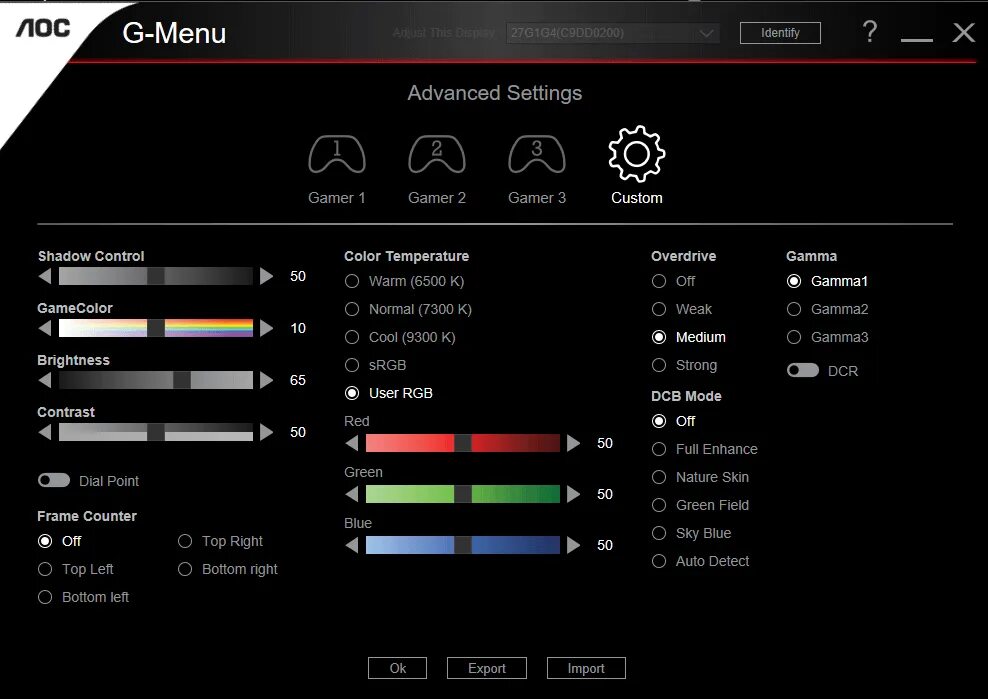Increase Blue value with right arrow
This screenshot has height=699, width=988.
(x=573, y=545)
